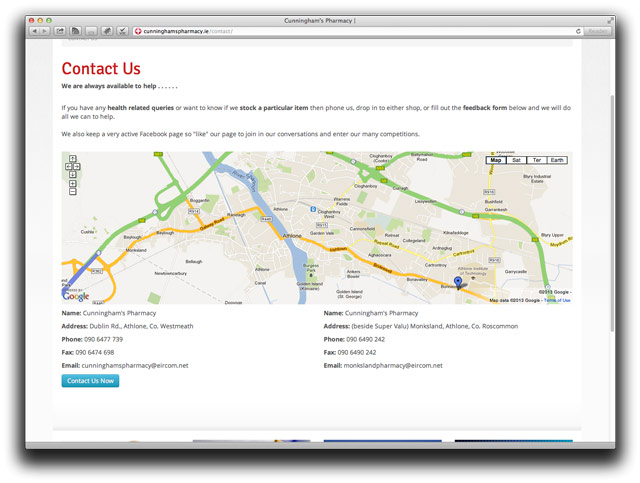Click the Contact Us Now button

pos(90,381)
